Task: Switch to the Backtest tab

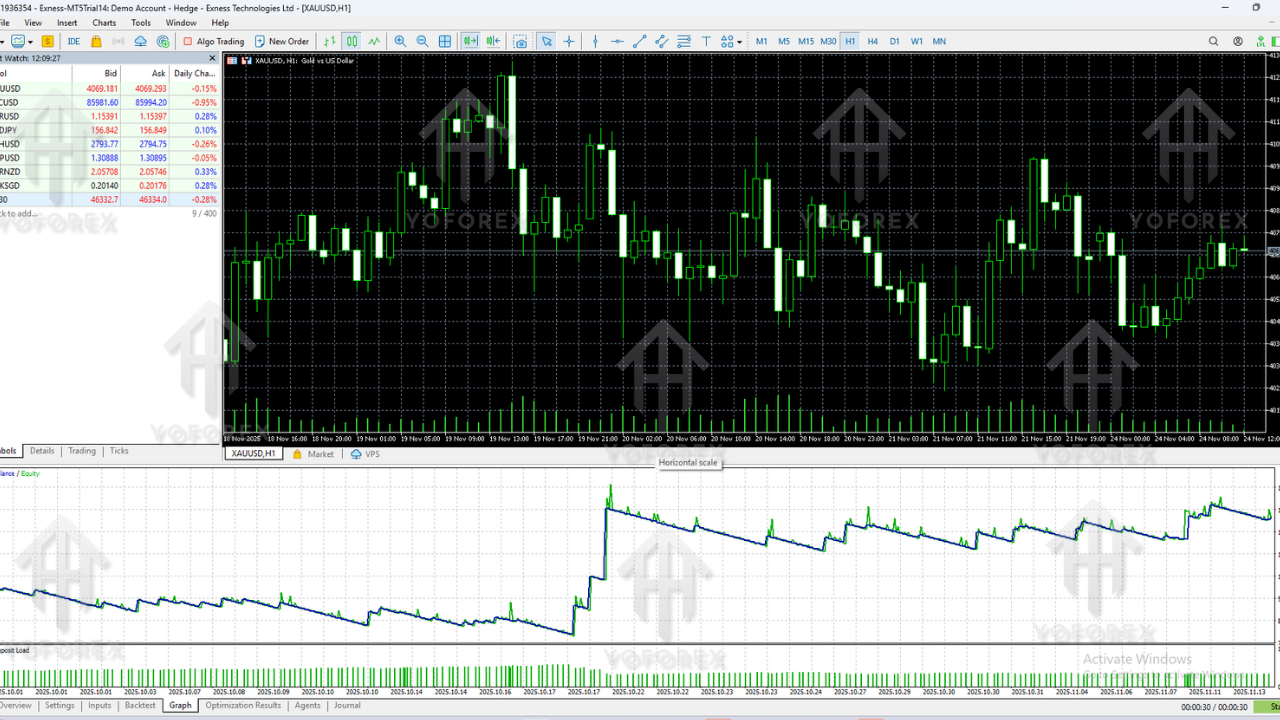Action: tap(140, 706)
